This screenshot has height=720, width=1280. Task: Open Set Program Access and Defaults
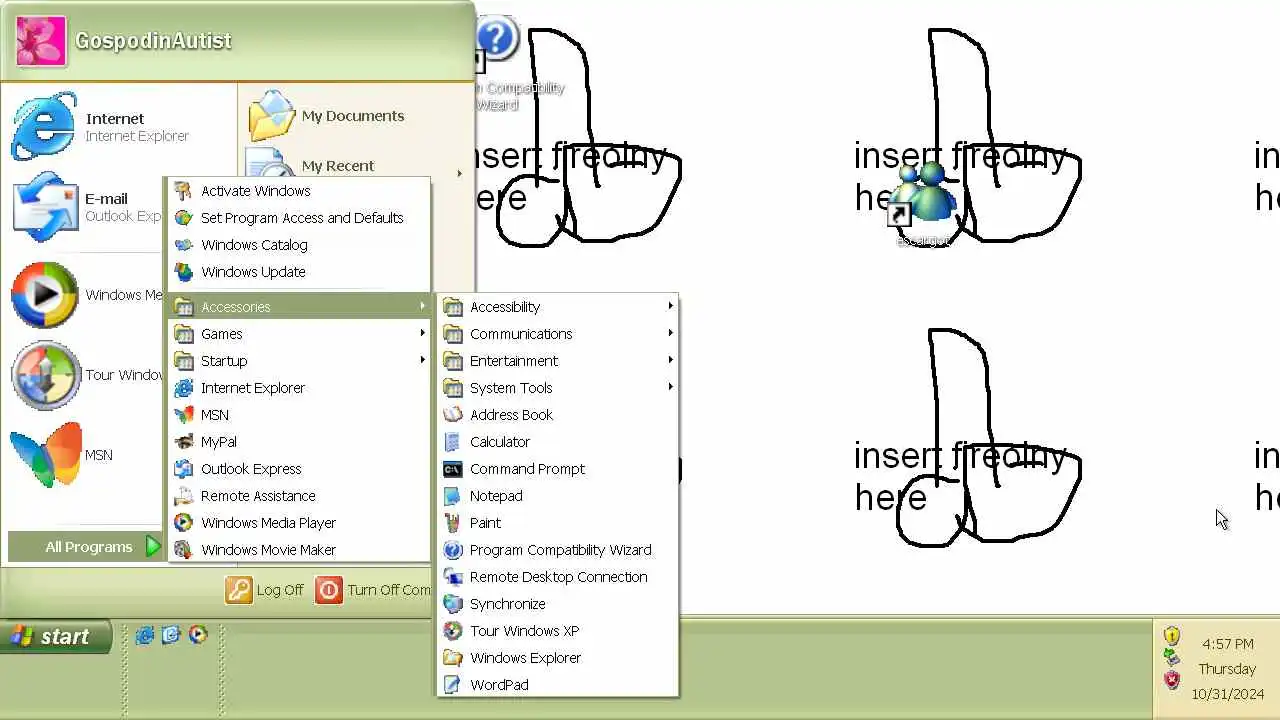[x=300, y=218]
